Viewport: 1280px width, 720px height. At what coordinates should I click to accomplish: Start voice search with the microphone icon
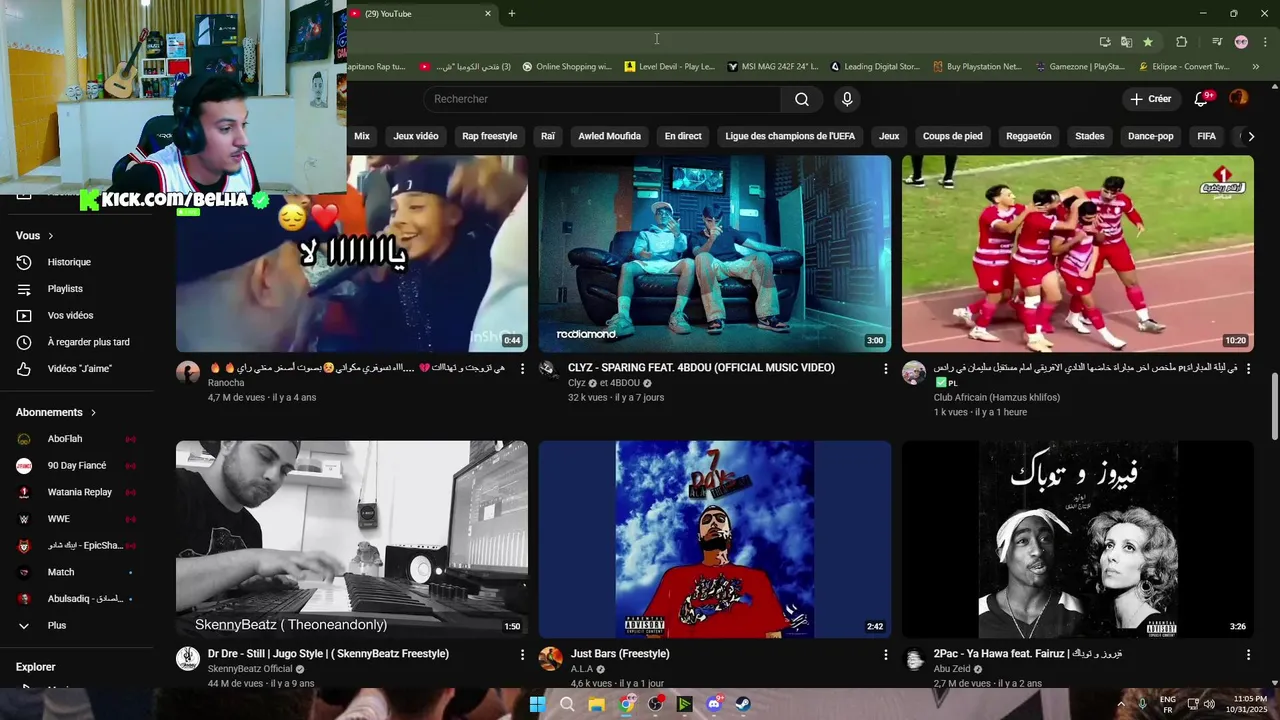[x=847, y=99]
